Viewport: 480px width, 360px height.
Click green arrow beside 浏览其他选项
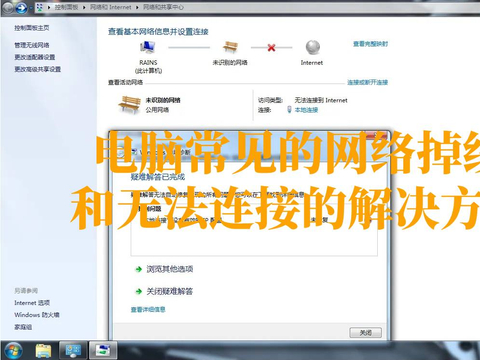138,269
